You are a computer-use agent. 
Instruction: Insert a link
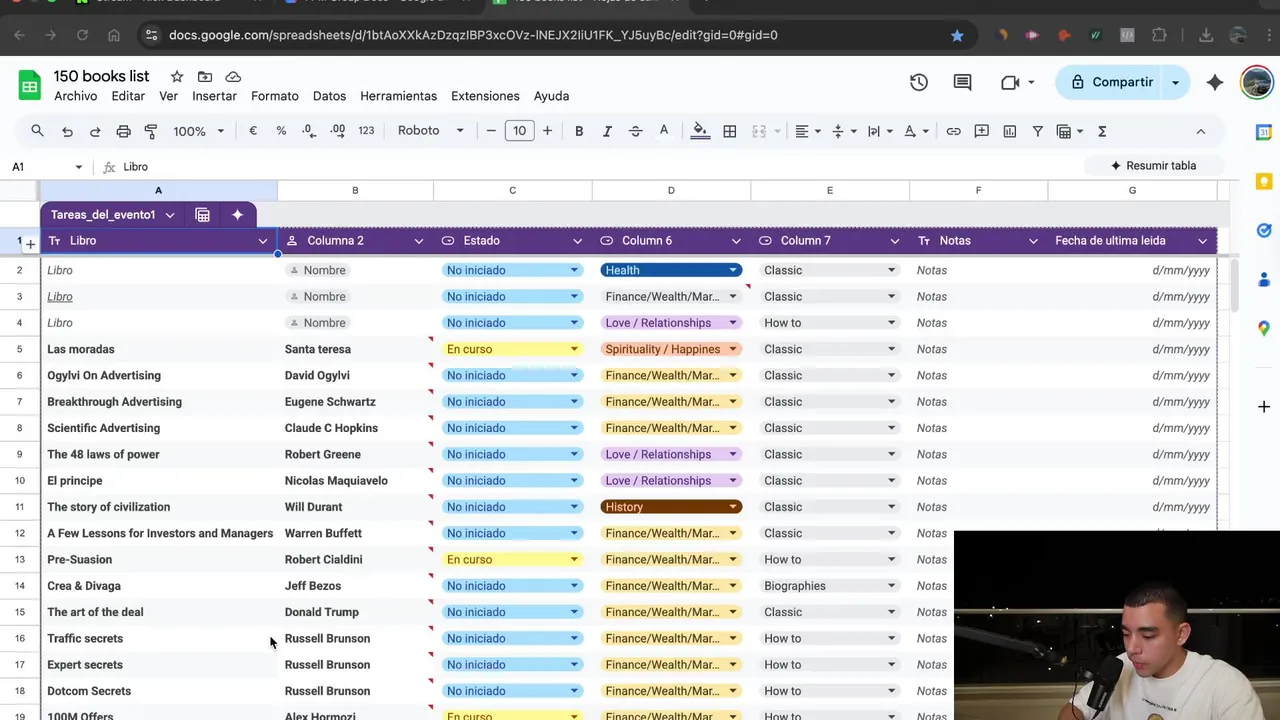click(x=954, y=131)
